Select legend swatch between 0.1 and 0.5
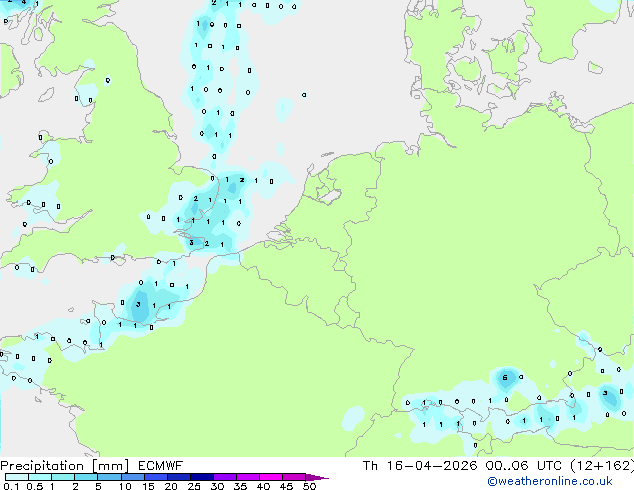The width and height of the screenshot is (634, 490). tap(17, 477)
